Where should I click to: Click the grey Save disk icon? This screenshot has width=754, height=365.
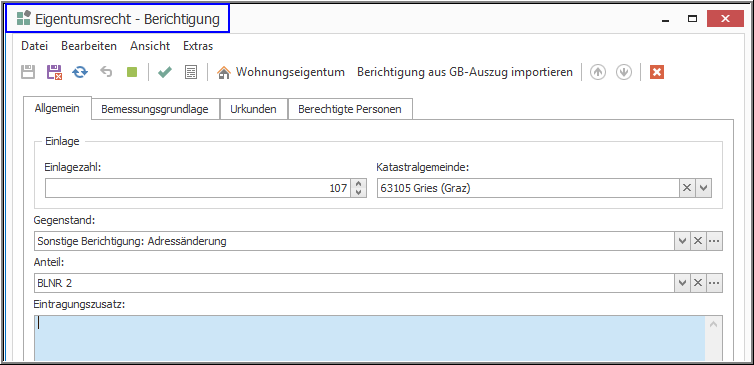(28, 72)
